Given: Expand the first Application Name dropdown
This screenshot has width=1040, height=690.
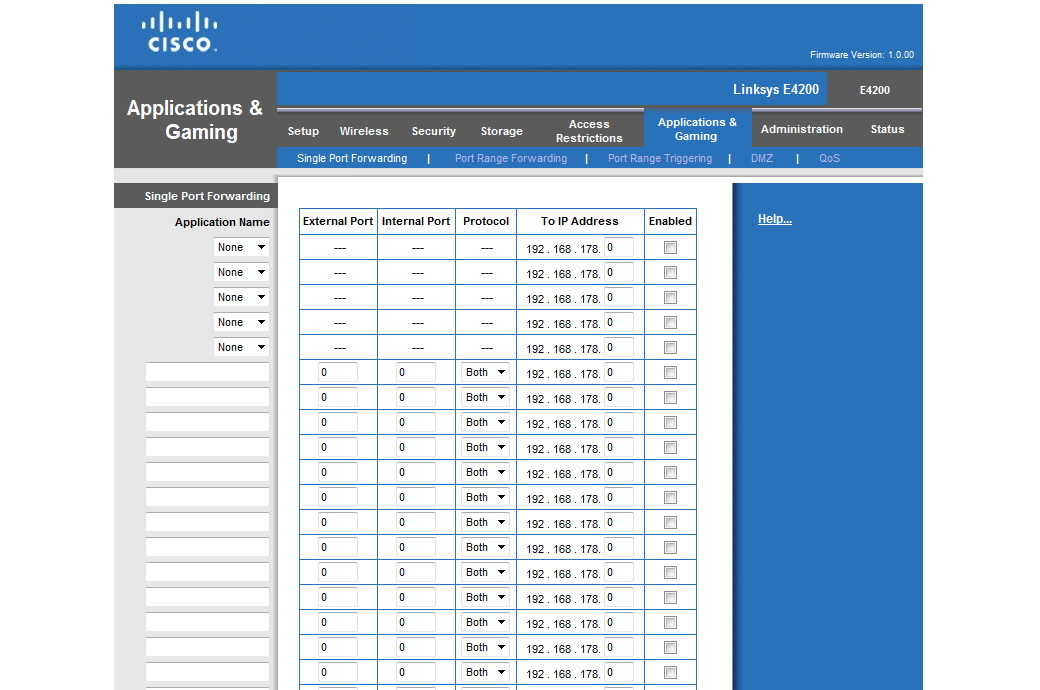Looking at the screenshot, I should pos(242,247).
